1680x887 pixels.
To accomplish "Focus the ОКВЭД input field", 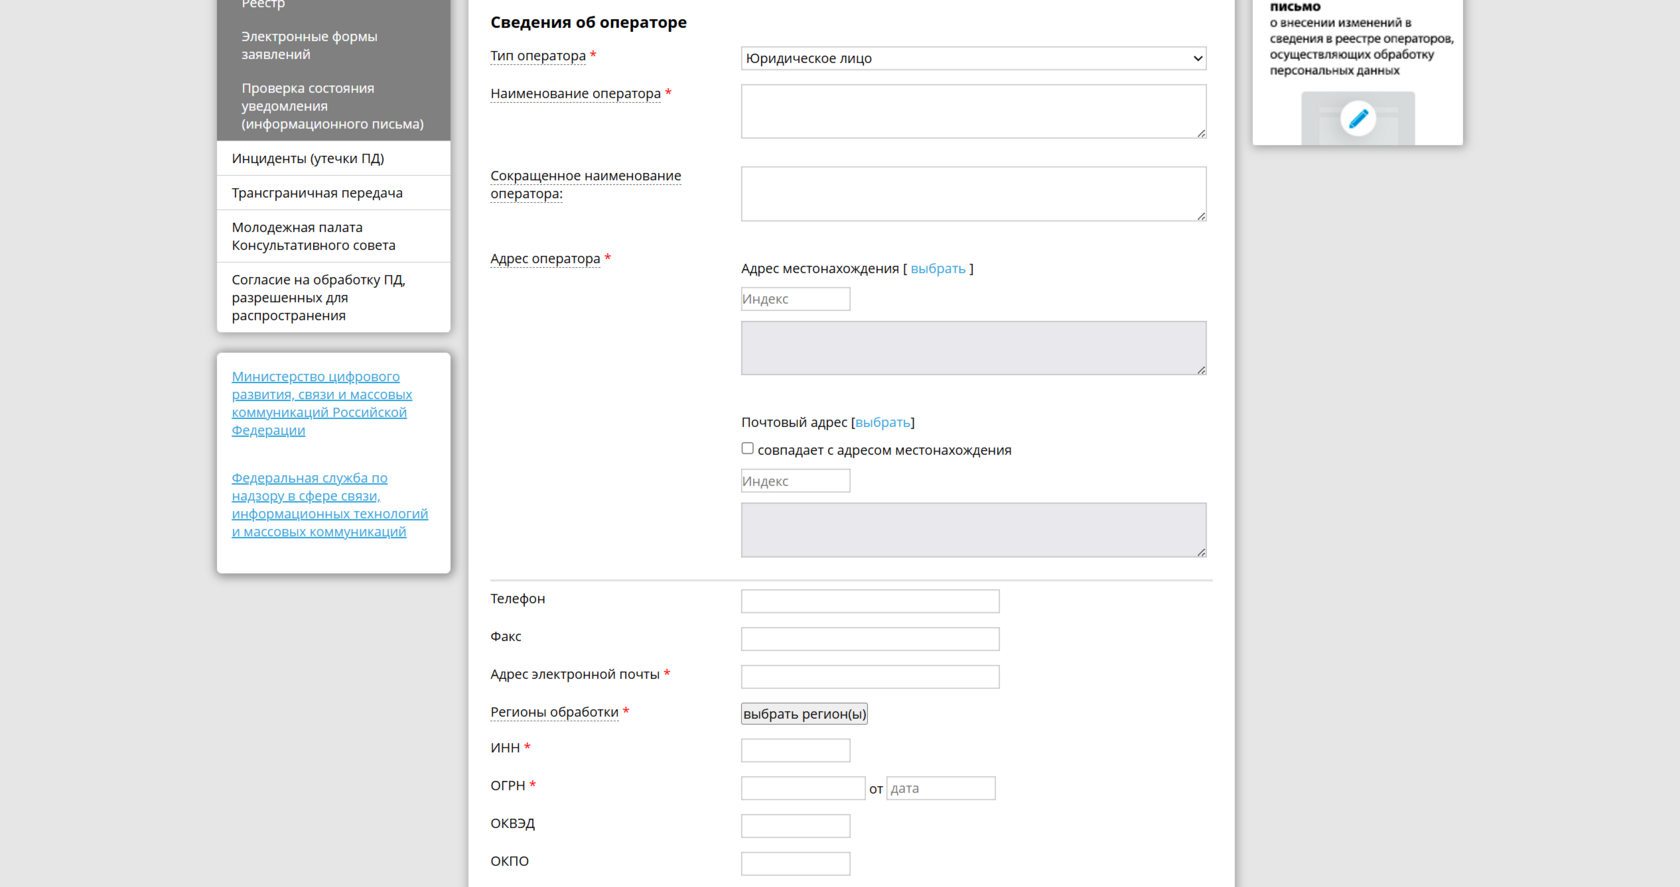I will click(x=795, y=826).
